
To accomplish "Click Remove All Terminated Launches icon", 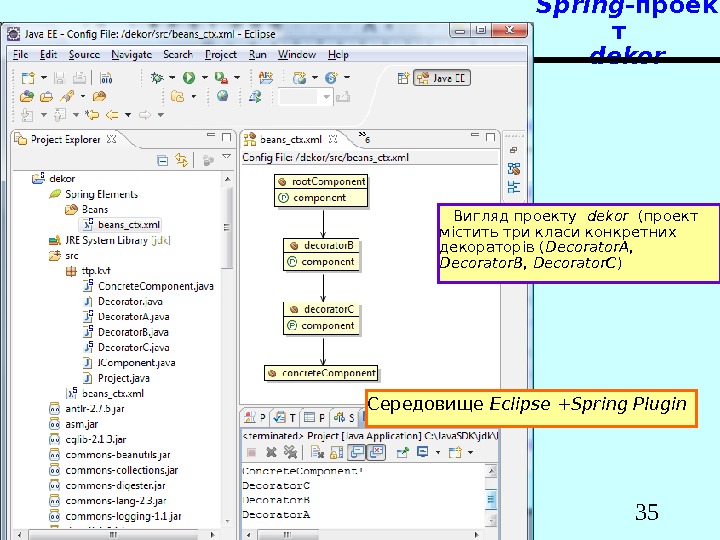I will pyautogui.click(x=290, y=452).
